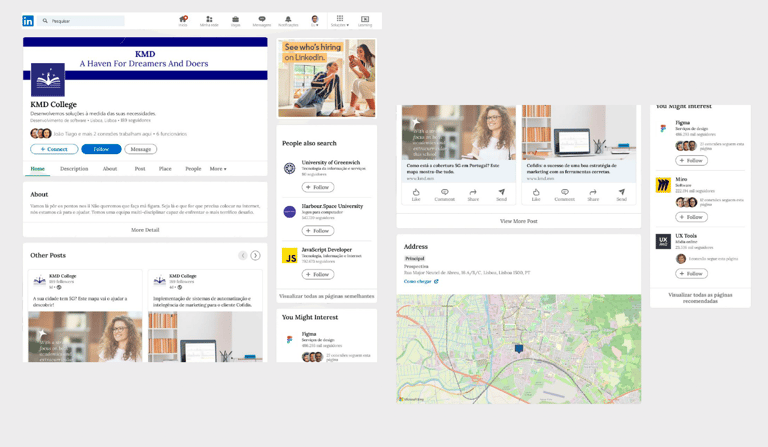The height and width of the screenshot is (447, 768).
Task: Open the Notificações bell icon
Action: click(288, 21)
